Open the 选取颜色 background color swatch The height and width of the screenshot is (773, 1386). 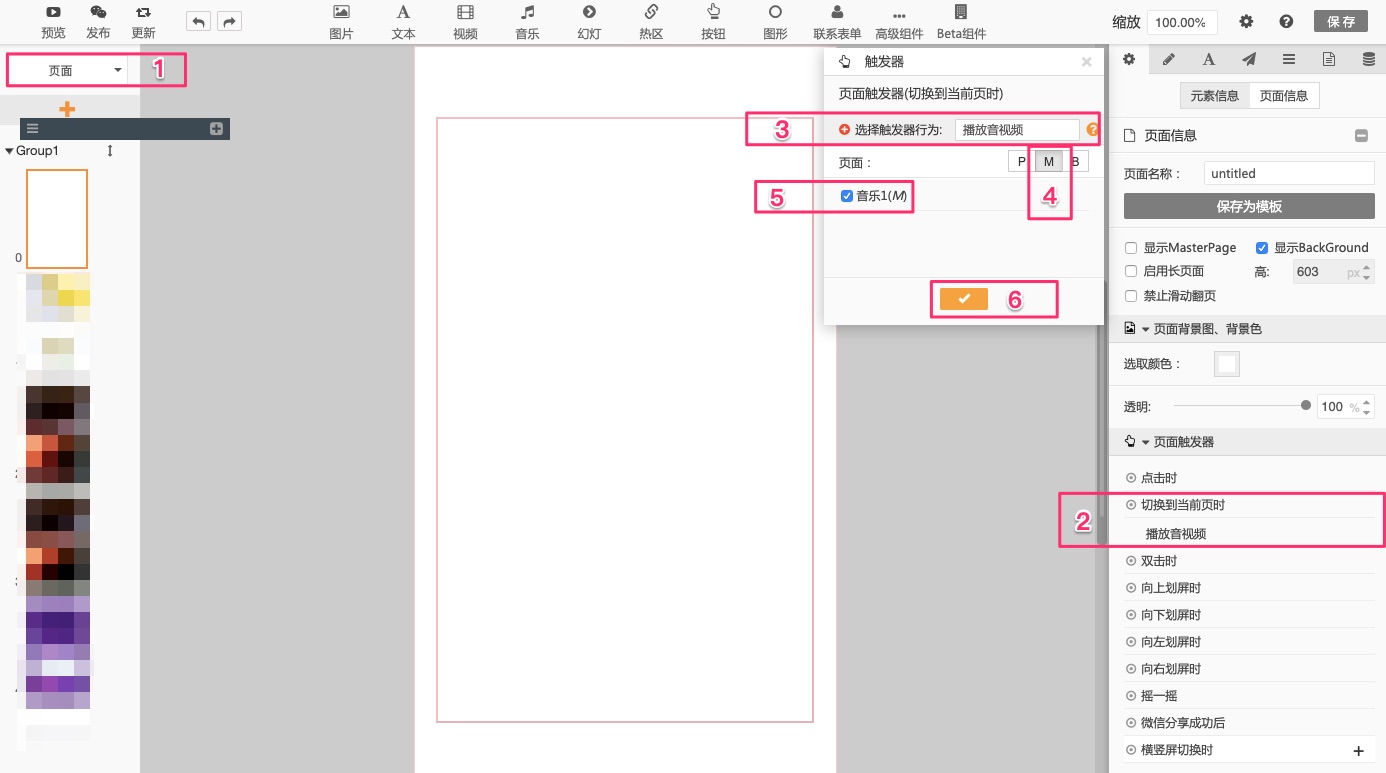pos(1226,364)
